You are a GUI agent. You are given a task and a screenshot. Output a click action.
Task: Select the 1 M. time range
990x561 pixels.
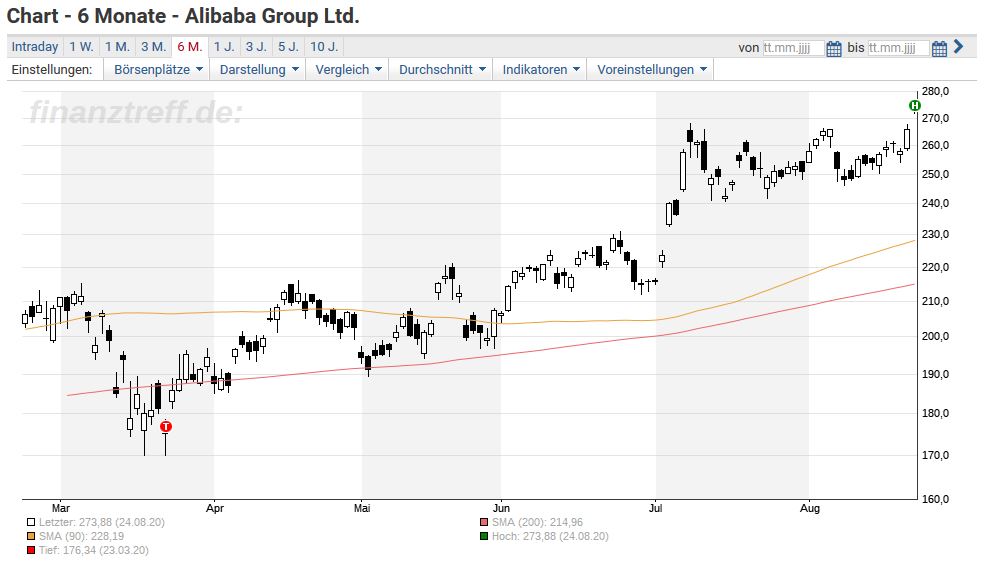(x=117, y=47)
